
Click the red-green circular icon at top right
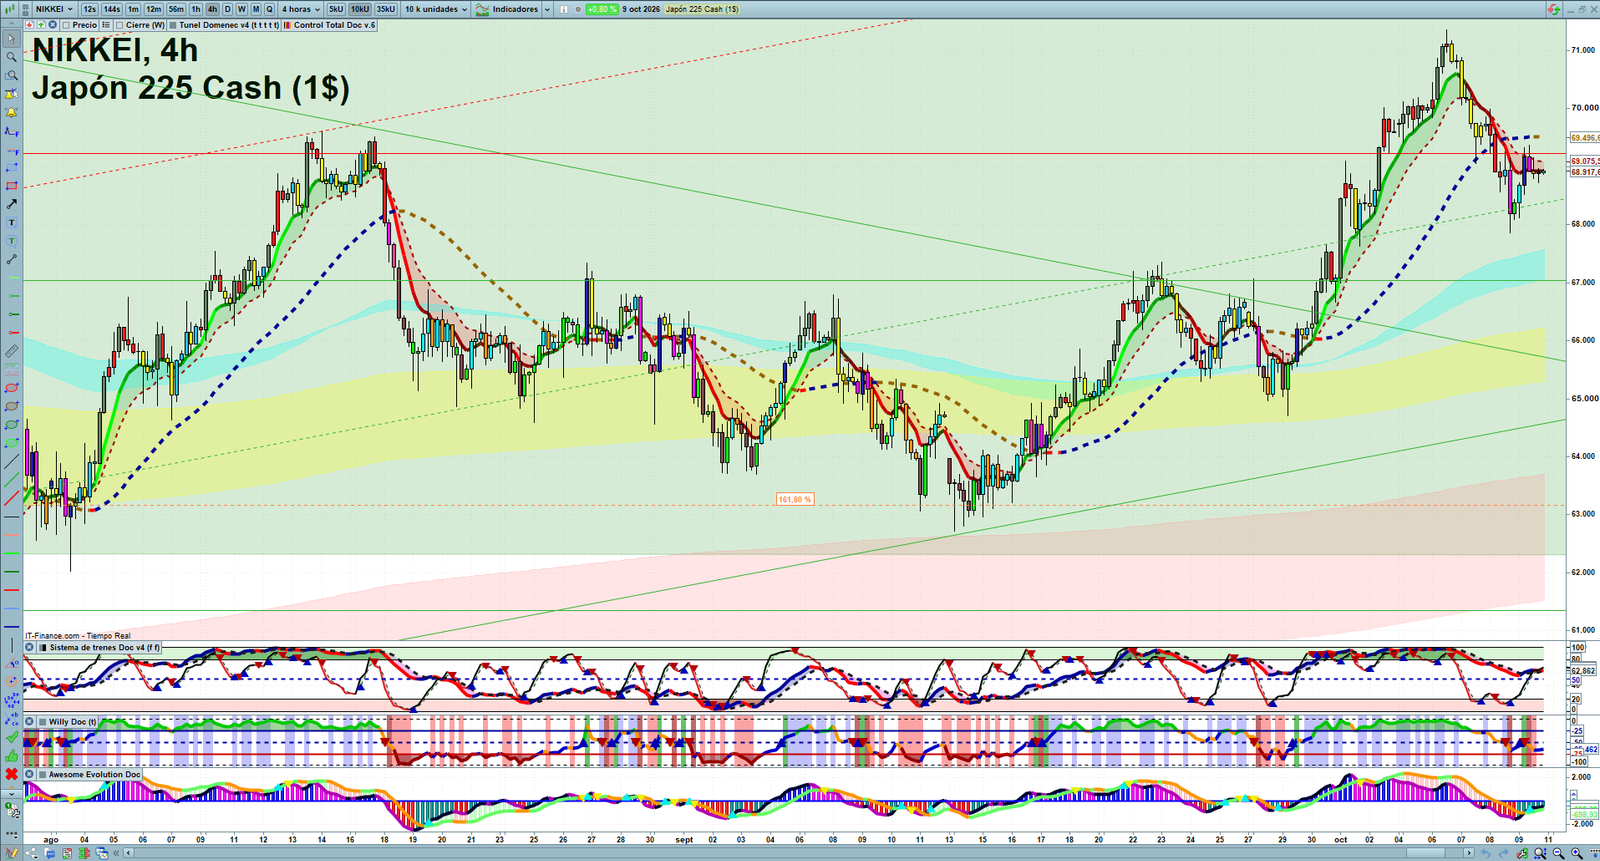[x=1553, y=9]
